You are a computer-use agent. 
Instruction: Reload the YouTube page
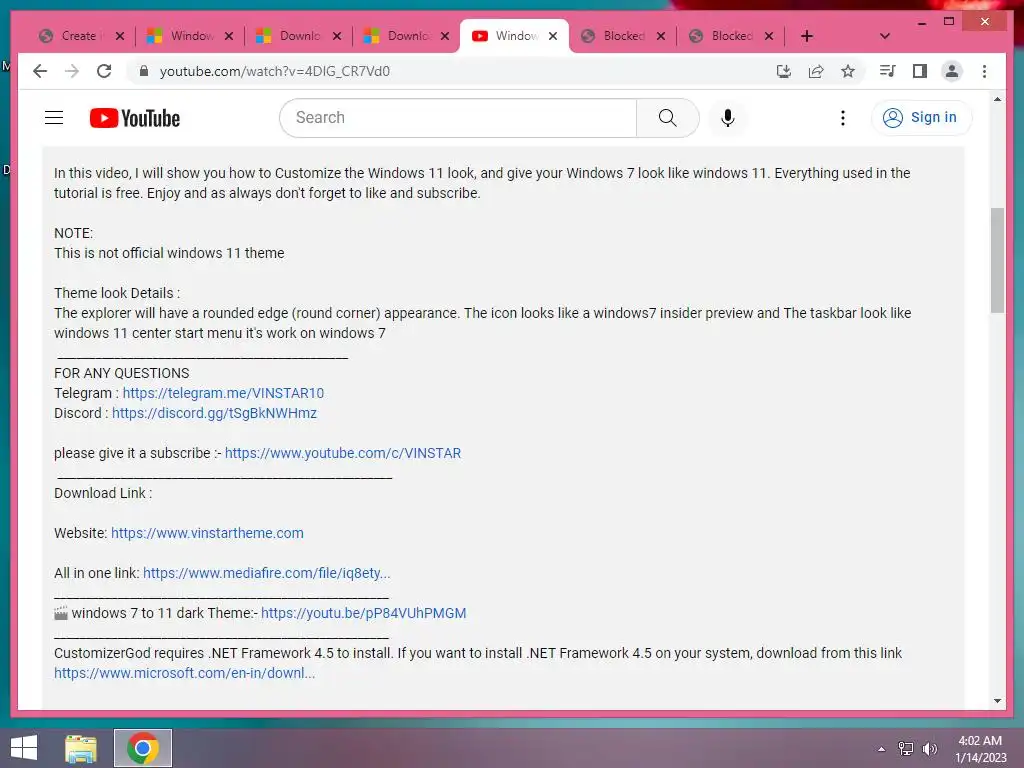coord(104,71)
